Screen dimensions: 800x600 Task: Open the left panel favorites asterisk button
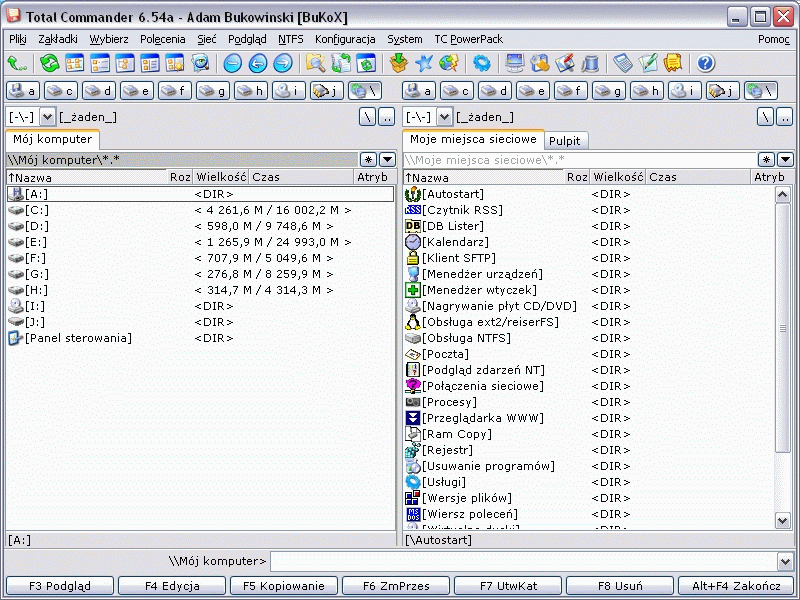pos(368,160)
